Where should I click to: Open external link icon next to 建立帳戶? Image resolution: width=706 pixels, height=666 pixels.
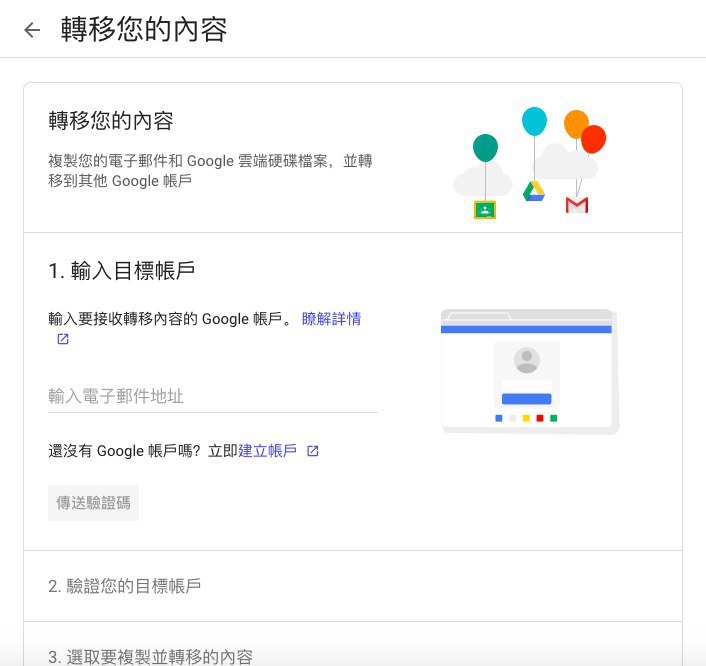pos(312,451)
